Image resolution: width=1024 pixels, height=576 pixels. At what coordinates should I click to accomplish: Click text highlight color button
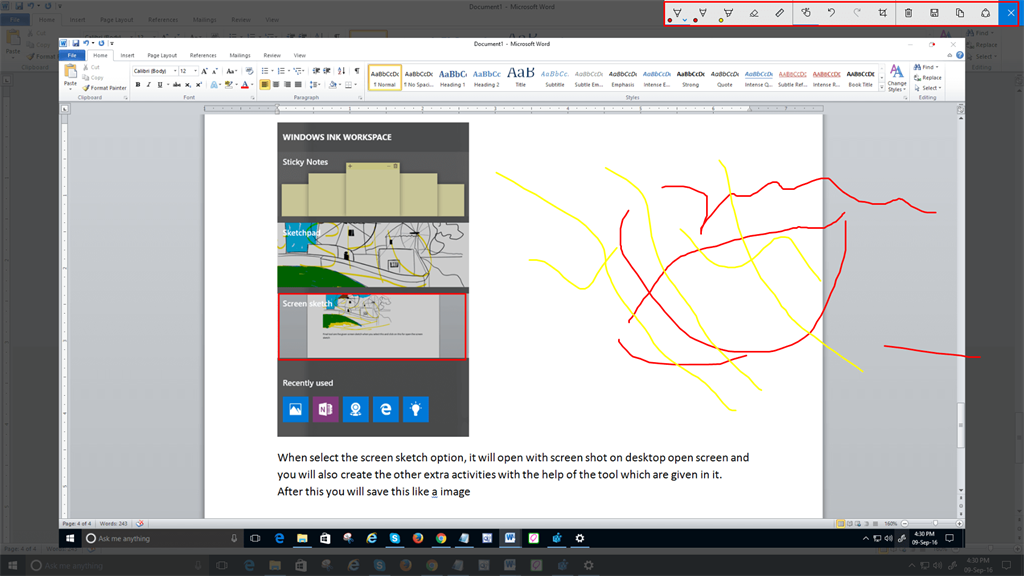coord(229,85)
